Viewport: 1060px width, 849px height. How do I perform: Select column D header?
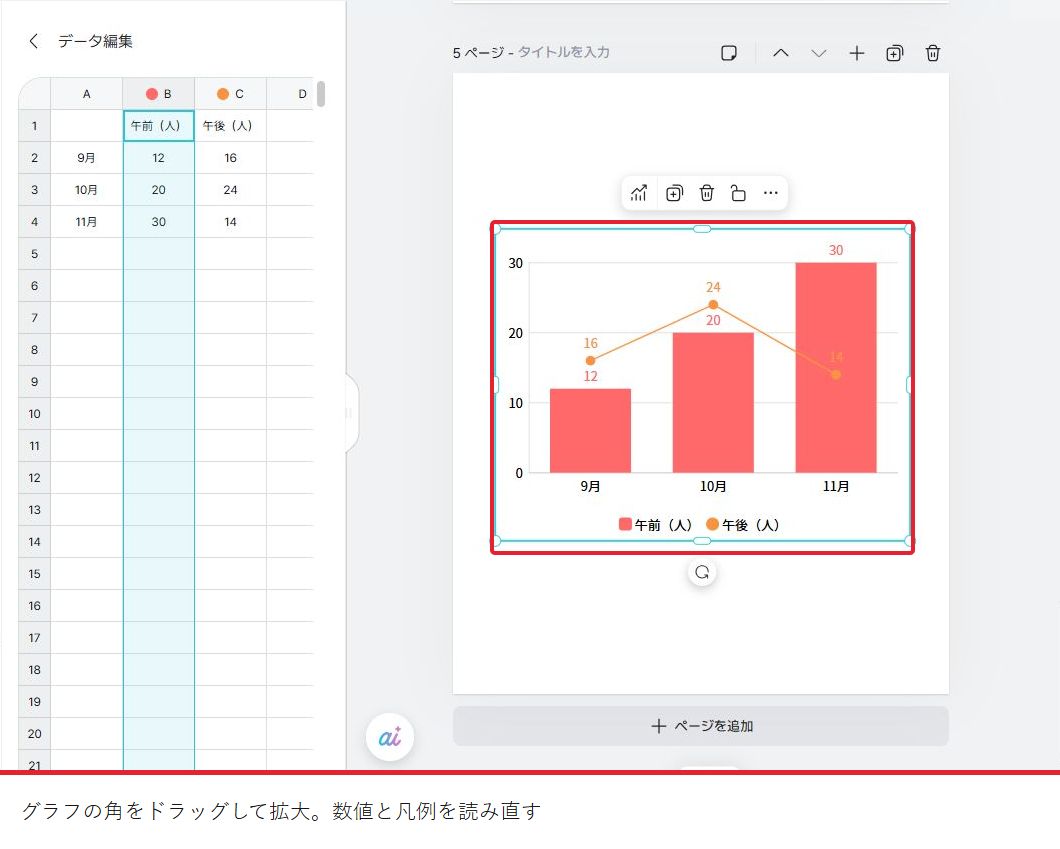tap(291, 94)
